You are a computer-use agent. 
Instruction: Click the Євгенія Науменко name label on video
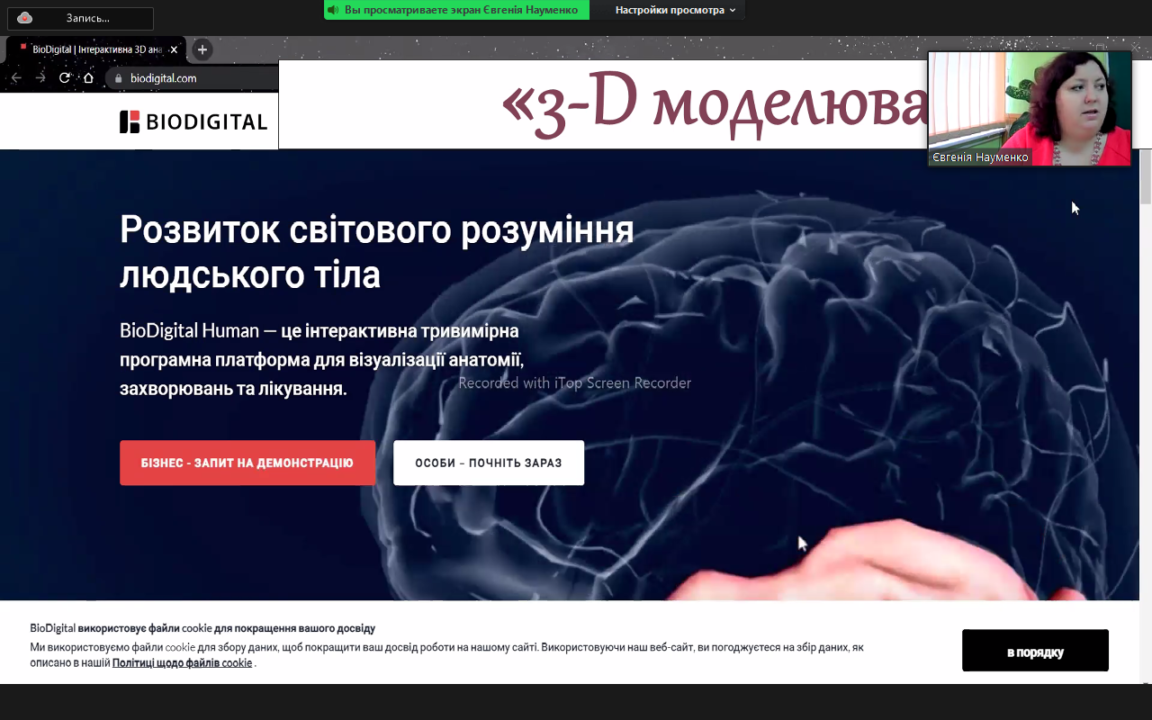[980, 157]
